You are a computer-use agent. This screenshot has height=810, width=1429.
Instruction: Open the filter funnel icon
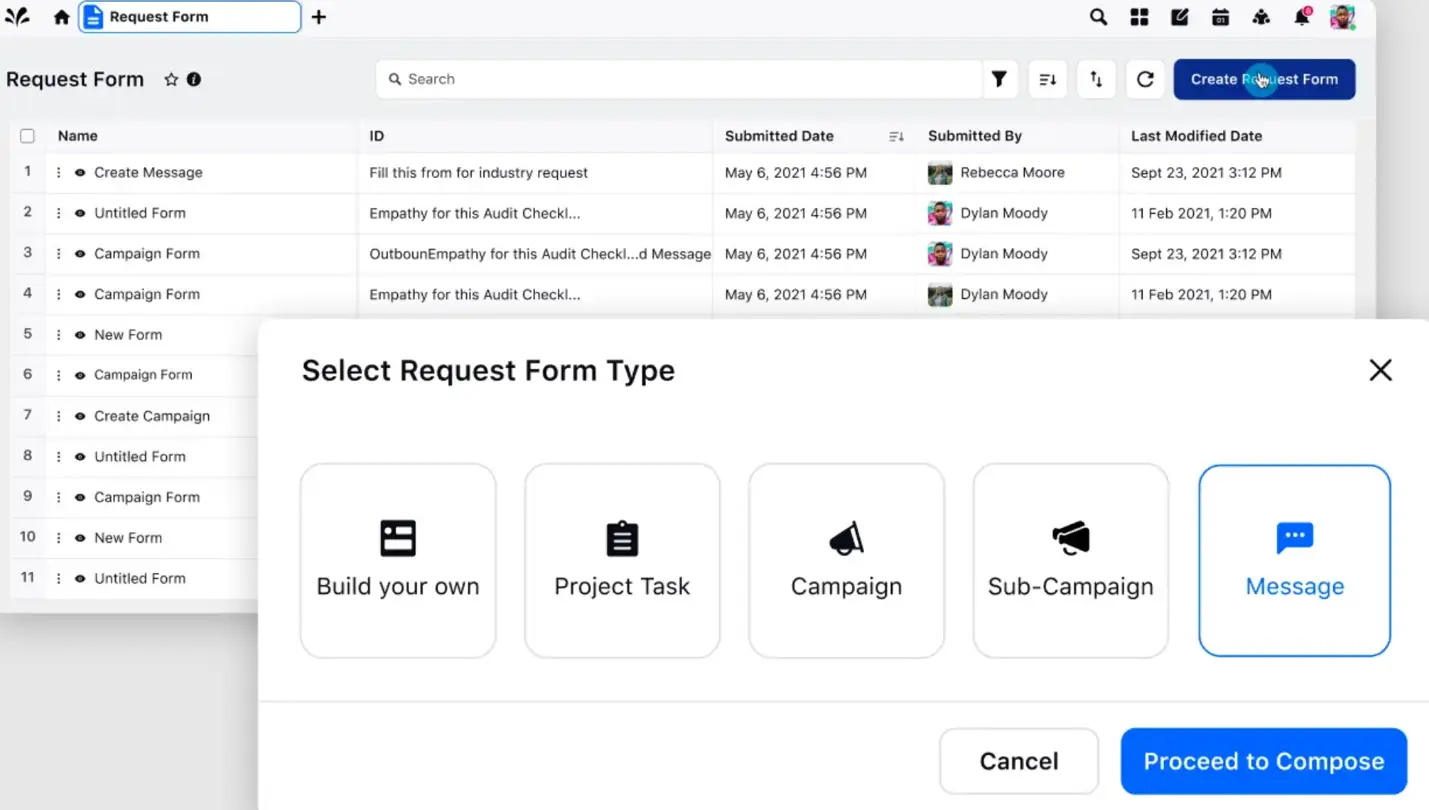(x=999, y=79)
